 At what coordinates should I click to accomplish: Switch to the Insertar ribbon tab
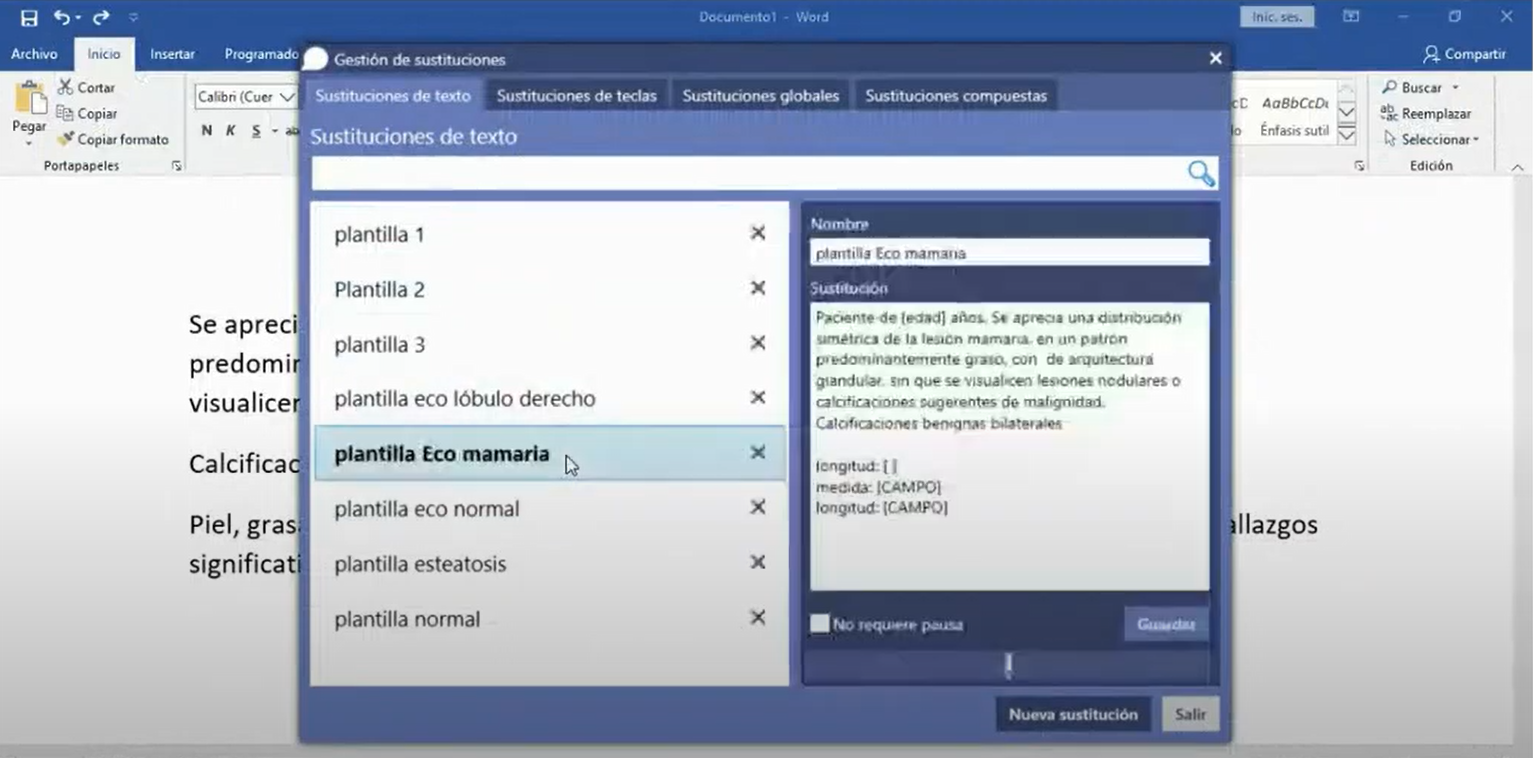tap(172, 54)
